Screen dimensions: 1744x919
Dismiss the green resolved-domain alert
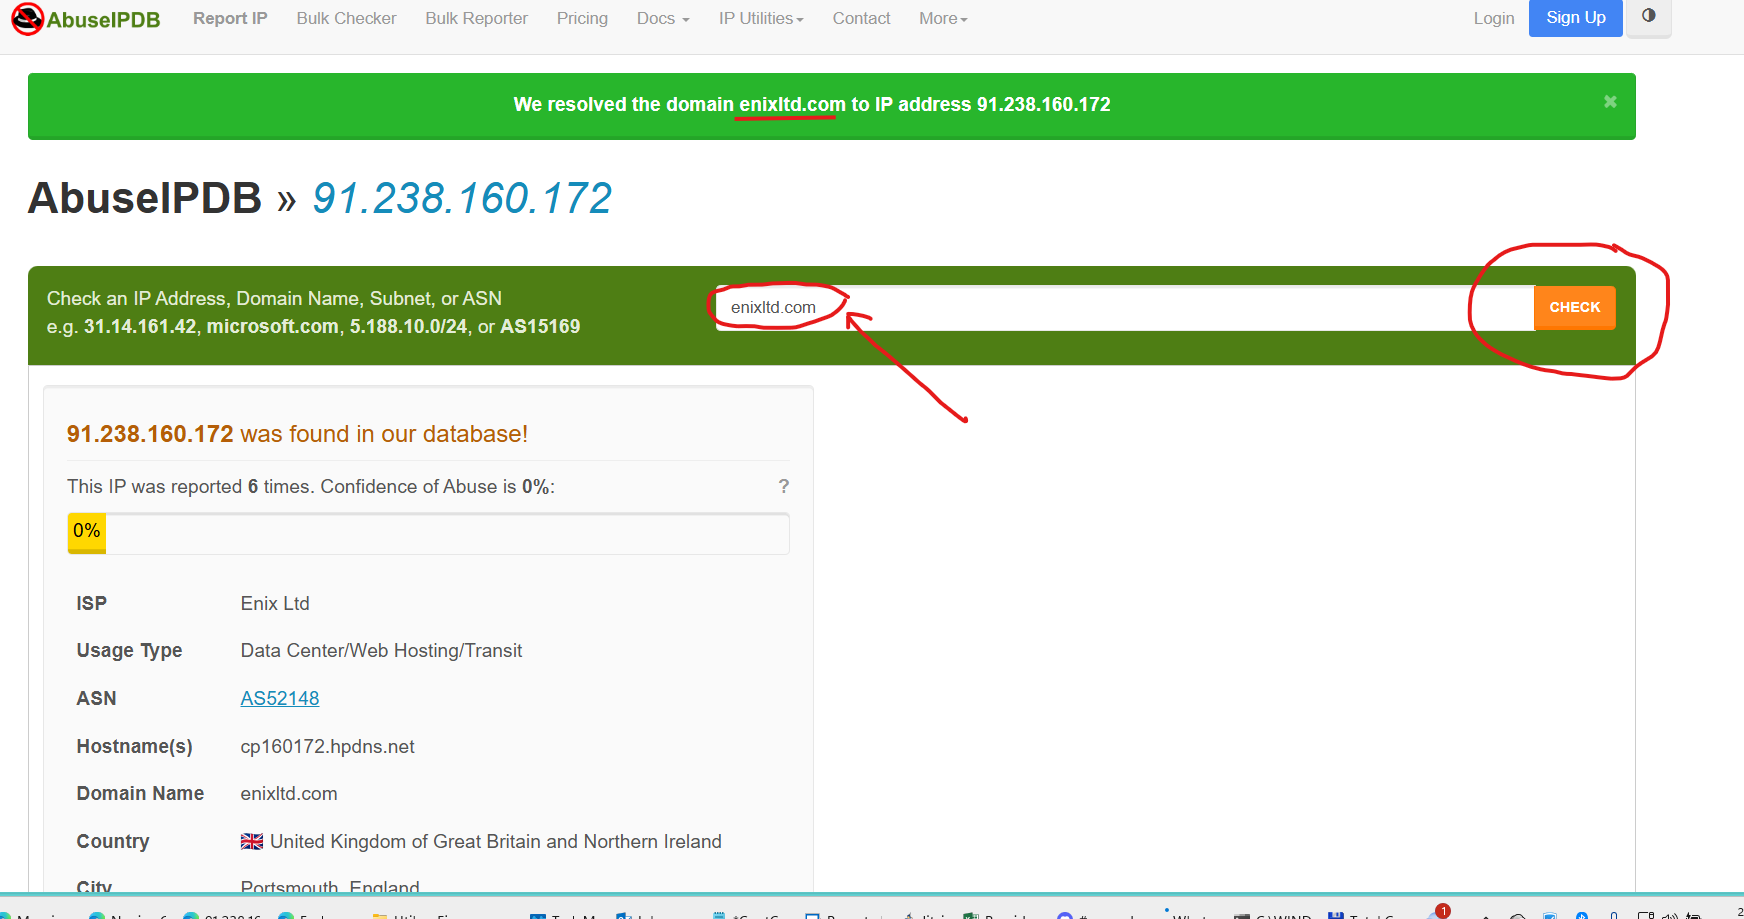click(x=1610, y=102)
